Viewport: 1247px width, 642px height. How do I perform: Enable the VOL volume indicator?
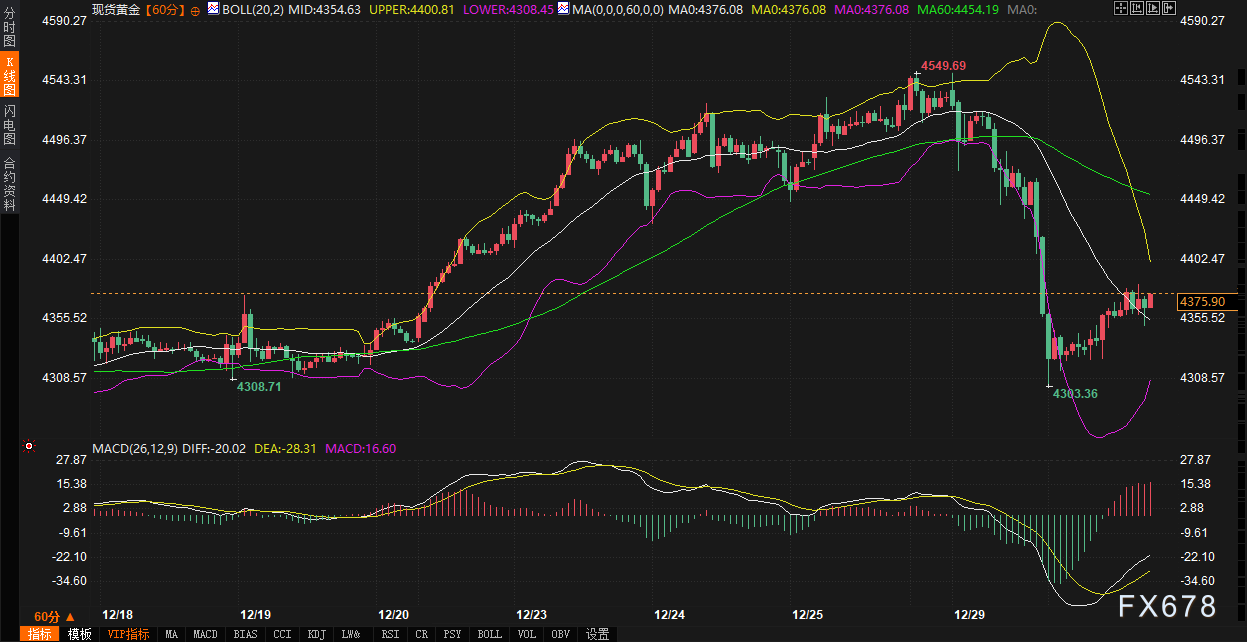527,634
